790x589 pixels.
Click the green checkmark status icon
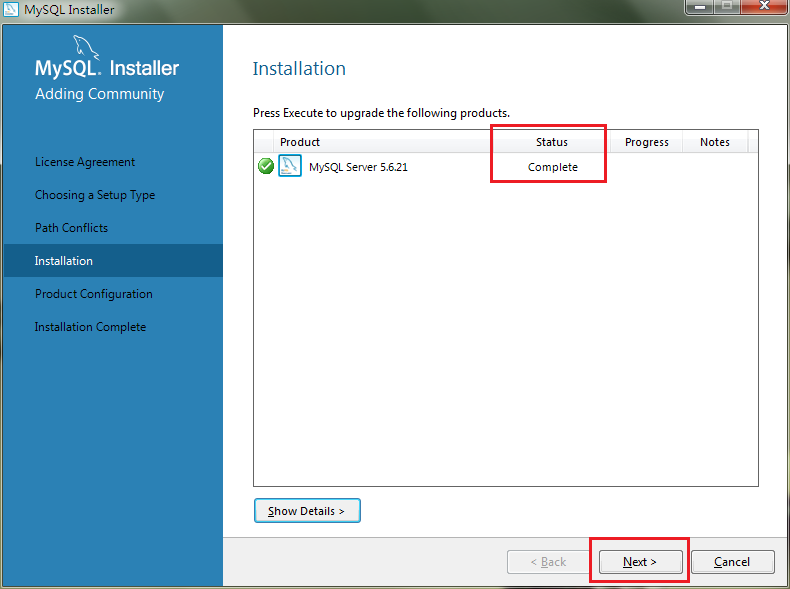[266, 166]
